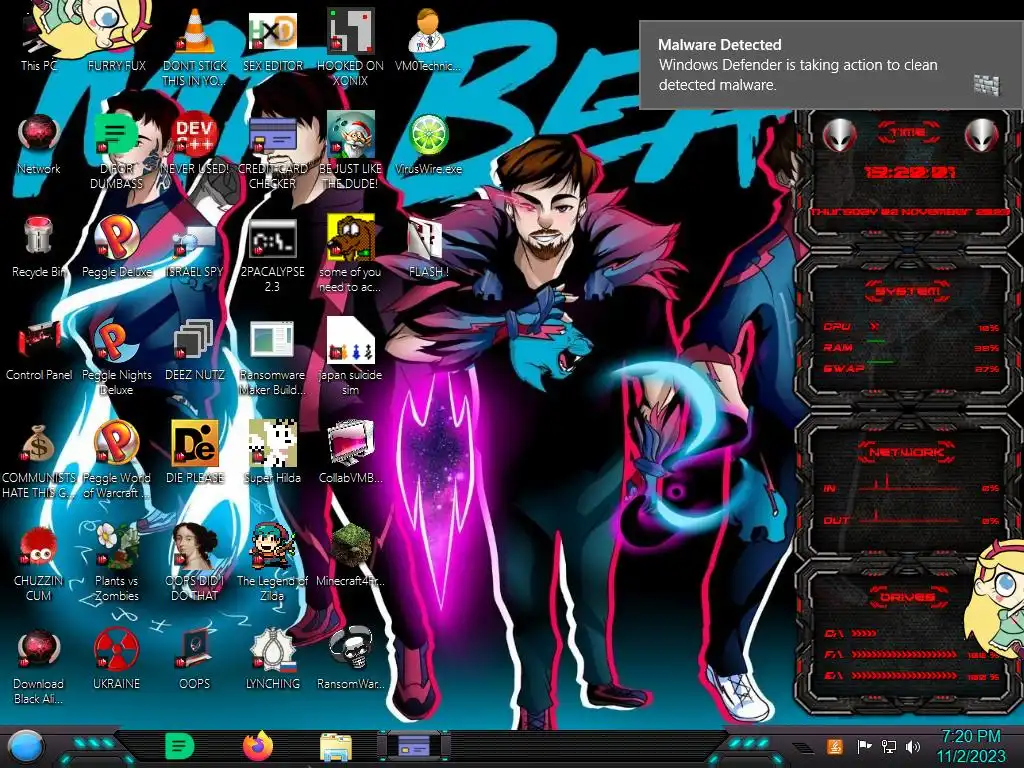Open the red fuzzy CHUZZIN CUM icon
Image resolution: width=1024 pixels, height=768 pixels.
[x=39, y=564]
